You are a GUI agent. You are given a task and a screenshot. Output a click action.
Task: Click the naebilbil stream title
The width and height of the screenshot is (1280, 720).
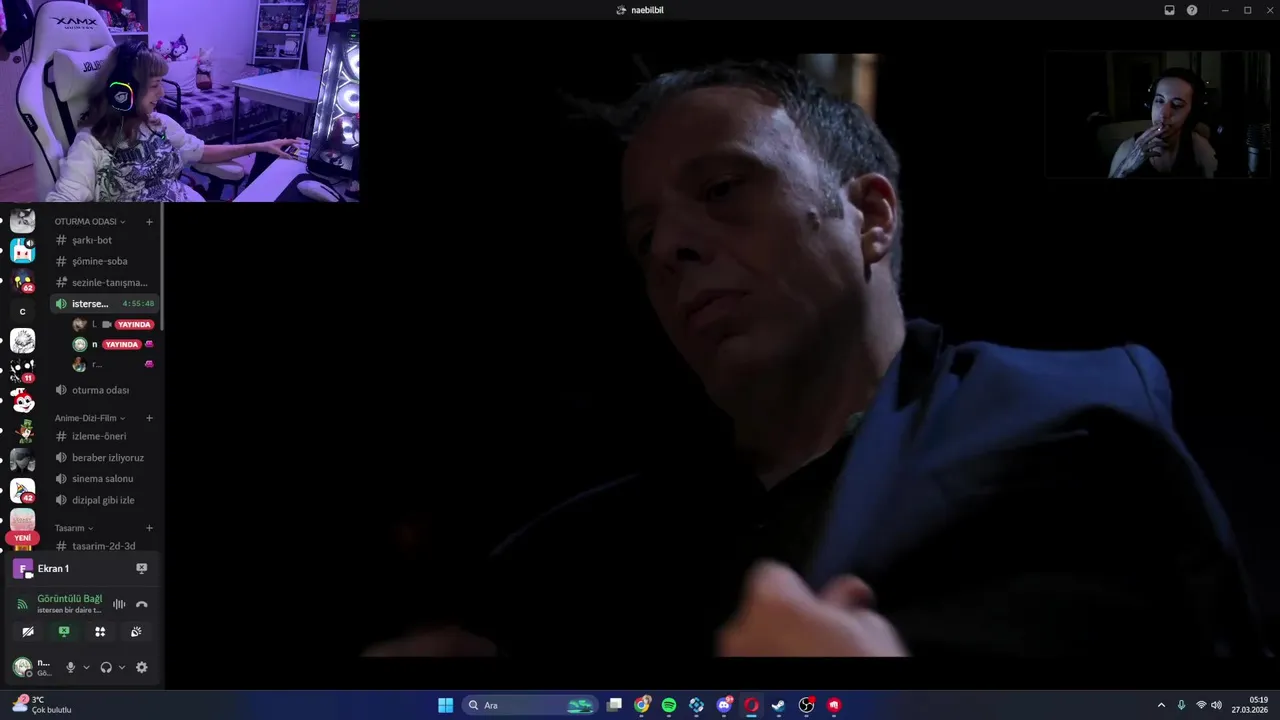pos(647,10)
